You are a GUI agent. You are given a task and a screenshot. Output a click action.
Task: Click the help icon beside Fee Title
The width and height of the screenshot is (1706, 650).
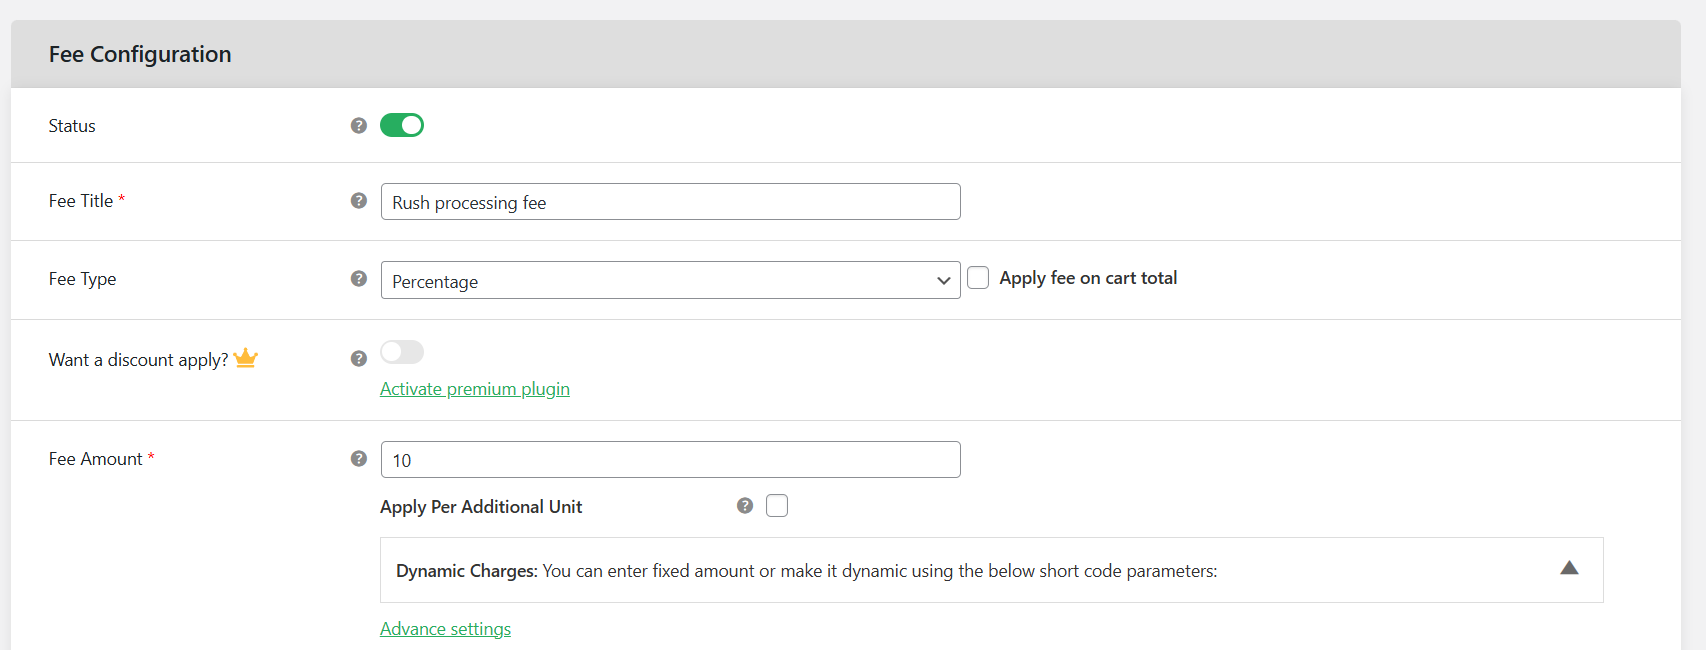[359, 201]
